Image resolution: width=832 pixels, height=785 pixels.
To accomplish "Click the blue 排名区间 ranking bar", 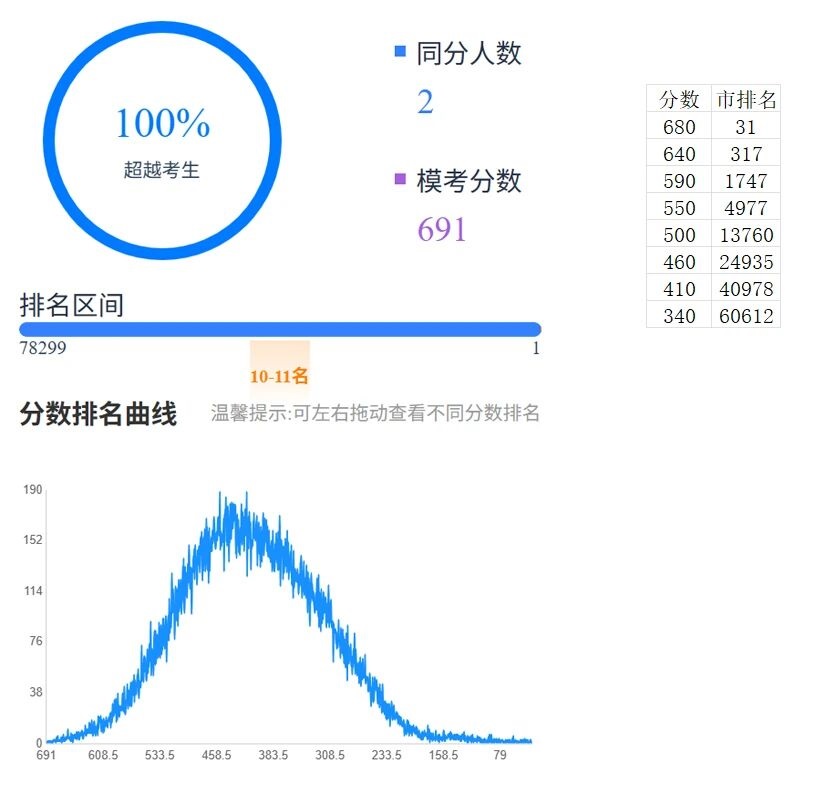I will point(280,329).
